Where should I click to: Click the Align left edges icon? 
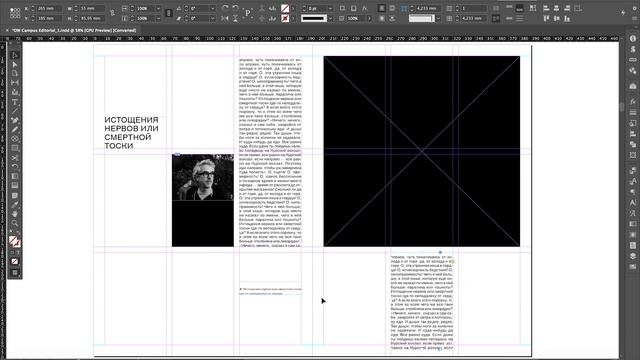546,8
